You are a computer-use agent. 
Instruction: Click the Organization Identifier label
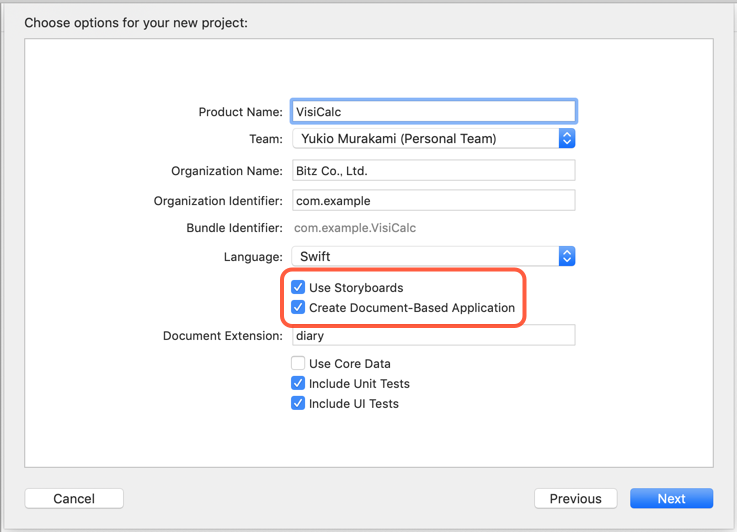218,201
